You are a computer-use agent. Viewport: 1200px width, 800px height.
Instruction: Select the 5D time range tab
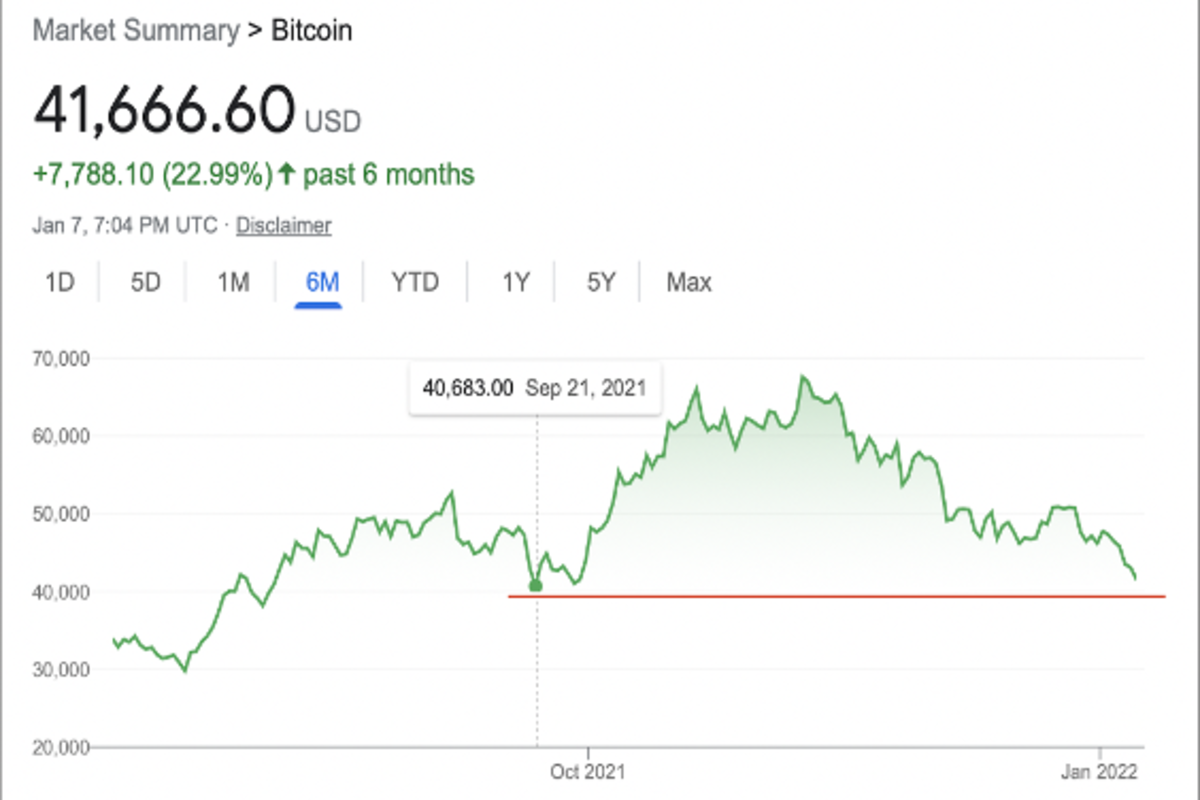point(146,283)
